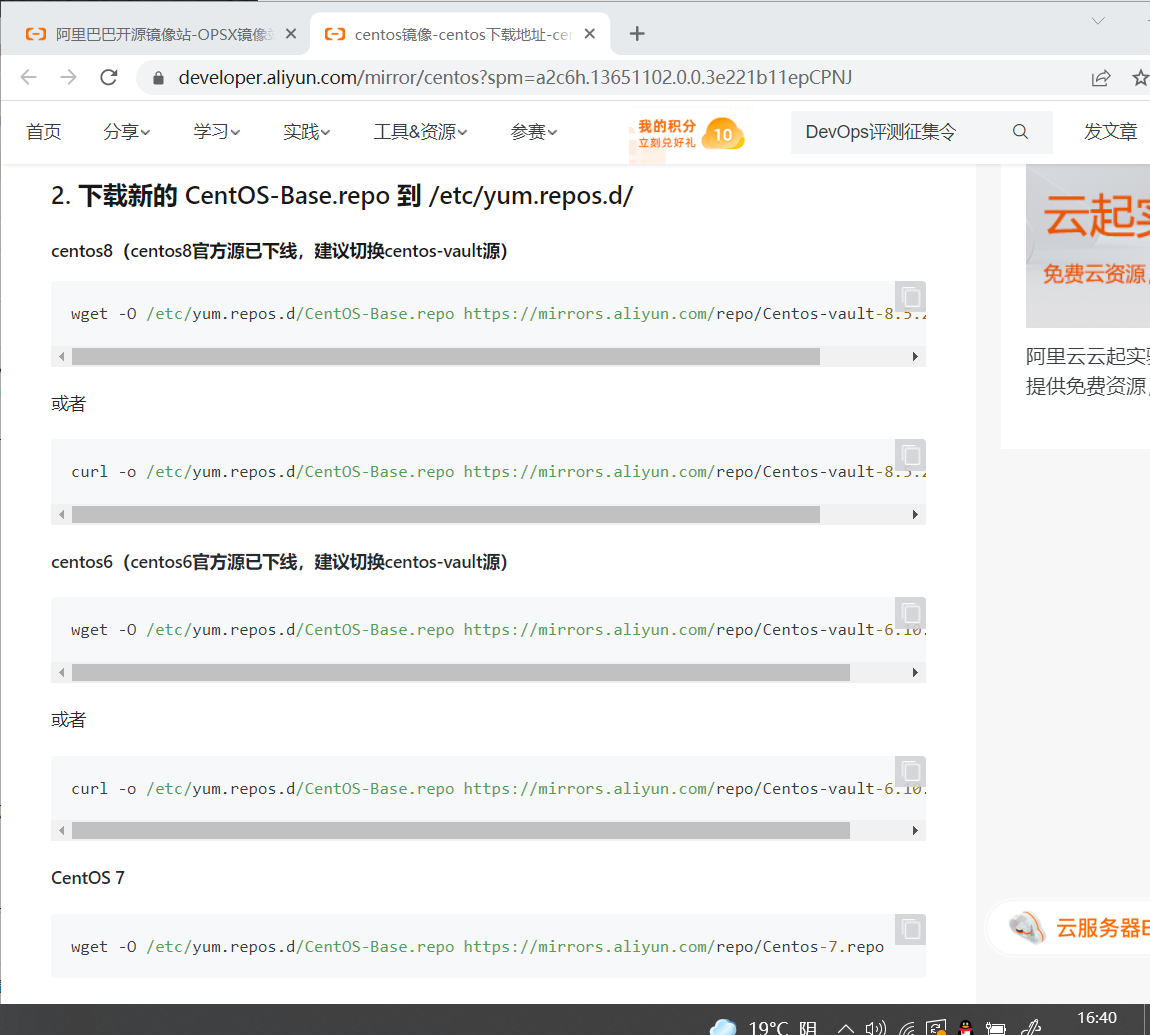Click the CentOS 7 wget command line
The height and width of the screenshot is (1035, 1150).
[477, 947]
